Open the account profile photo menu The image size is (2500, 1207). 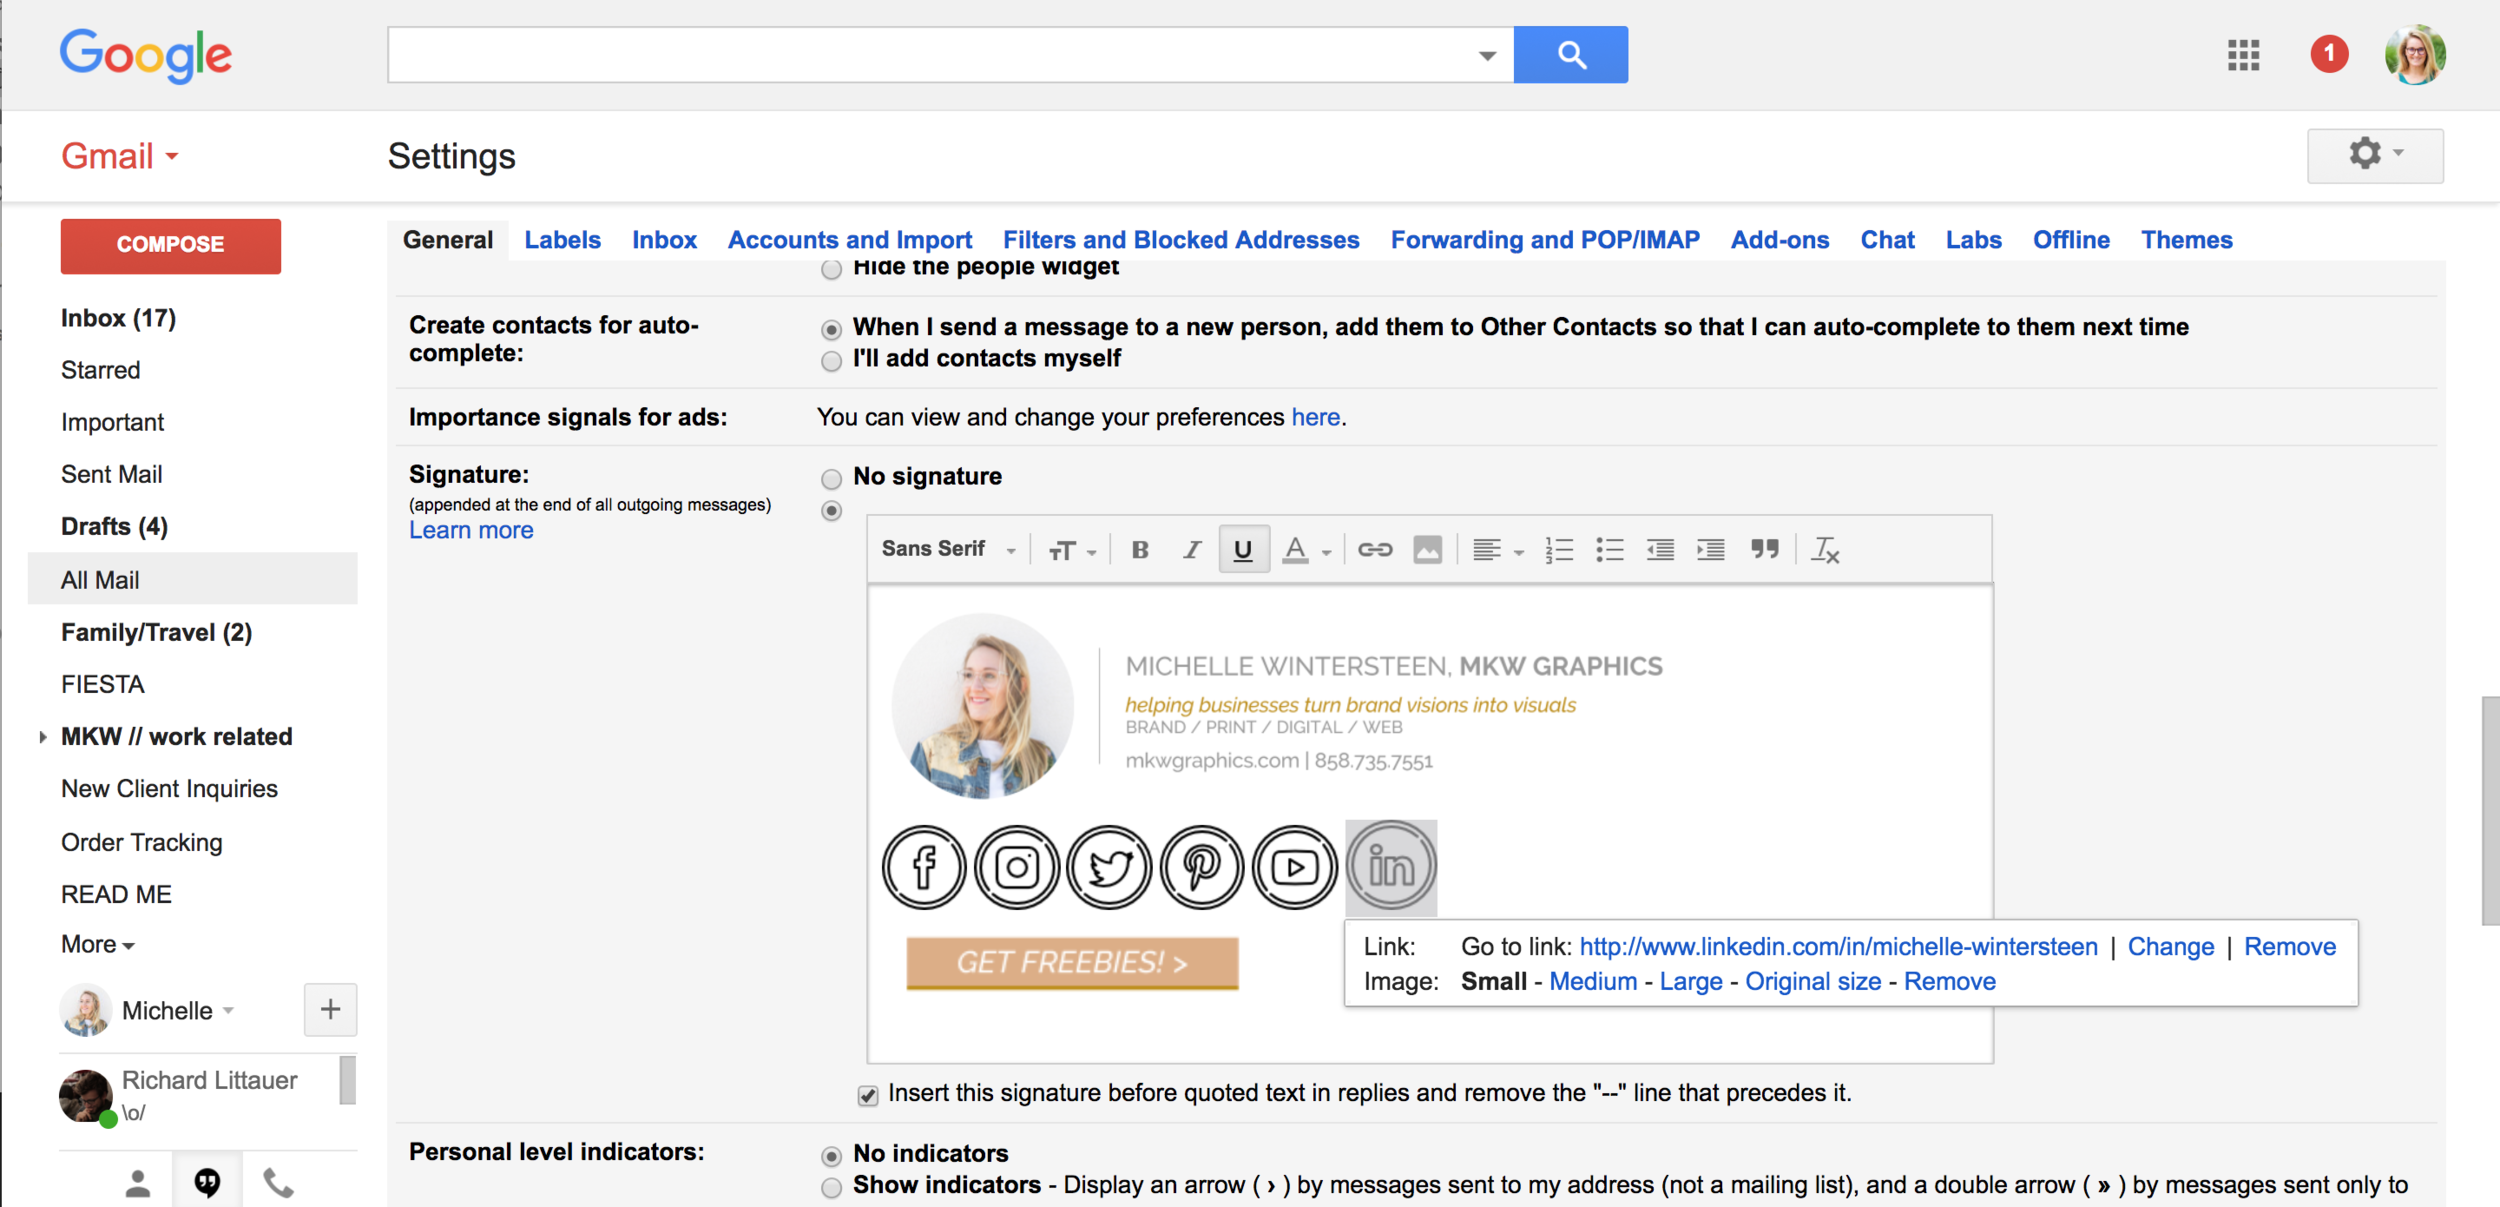click(x=2415, y=54)
